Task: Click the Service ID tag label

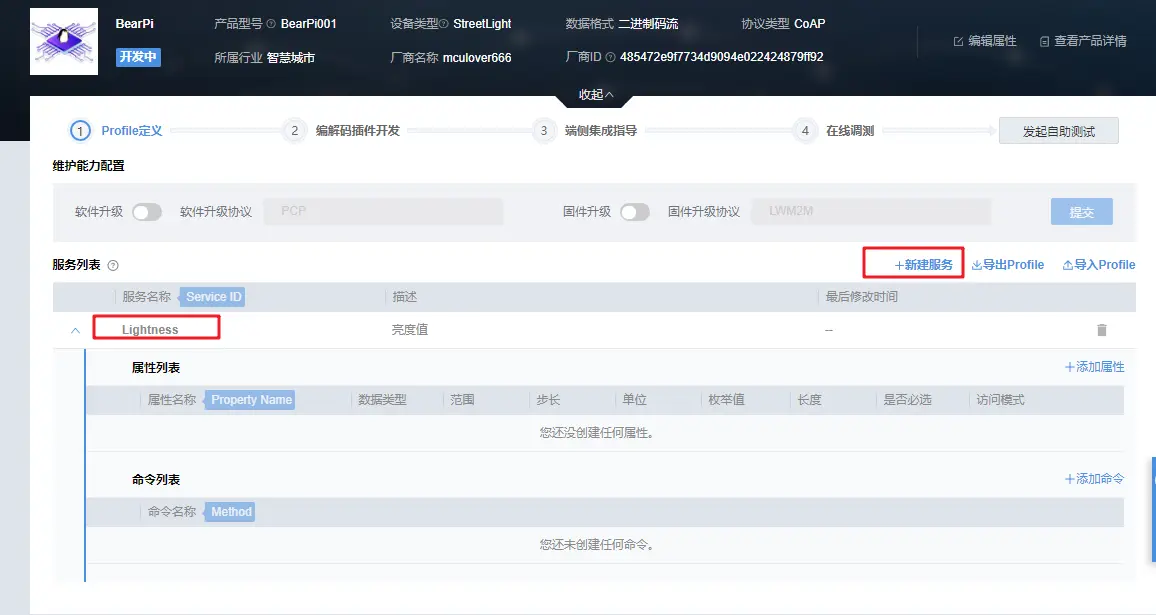Action: pos(213,296)
